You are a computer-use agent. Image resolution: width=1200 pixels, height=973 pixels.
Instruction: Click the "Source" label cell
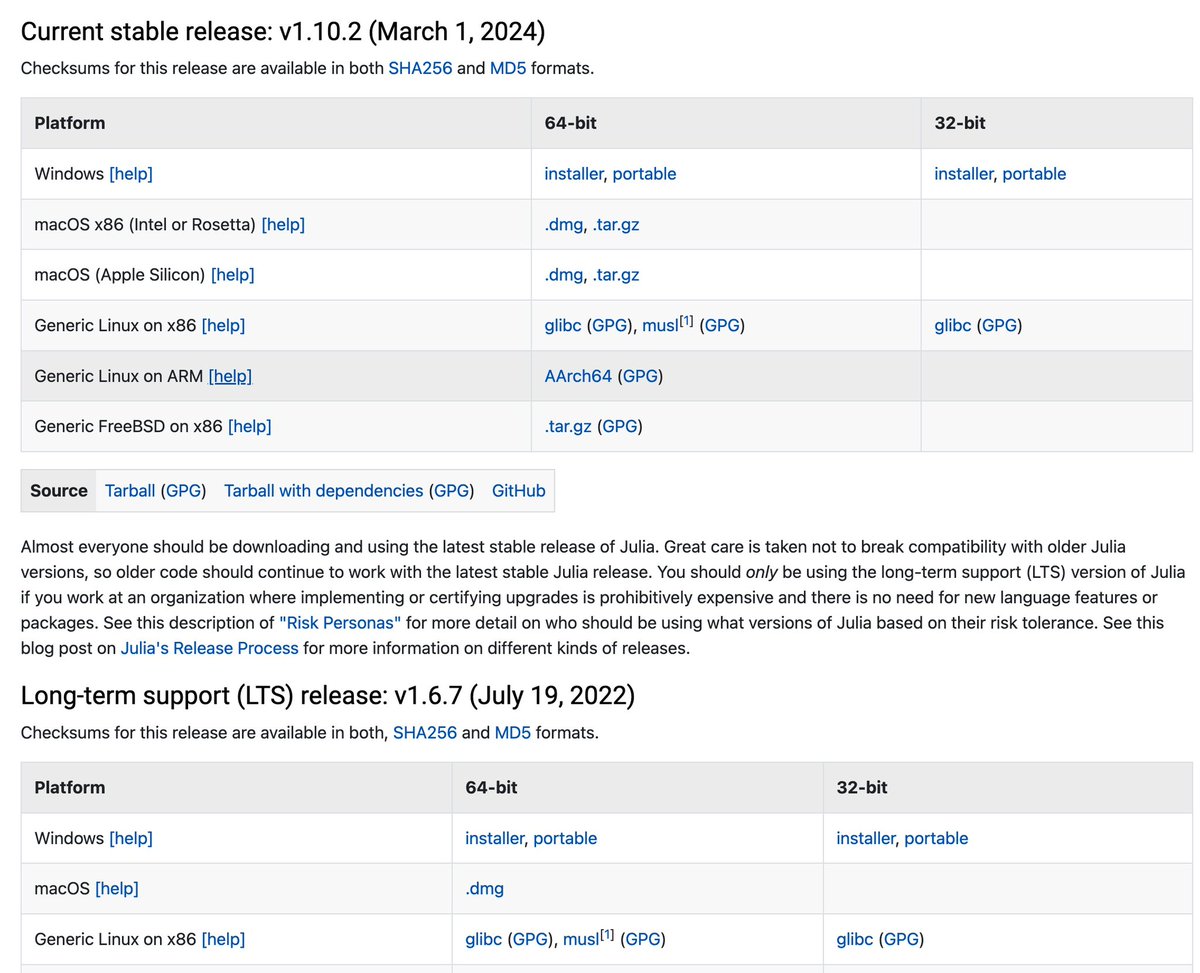coord(59,491)
